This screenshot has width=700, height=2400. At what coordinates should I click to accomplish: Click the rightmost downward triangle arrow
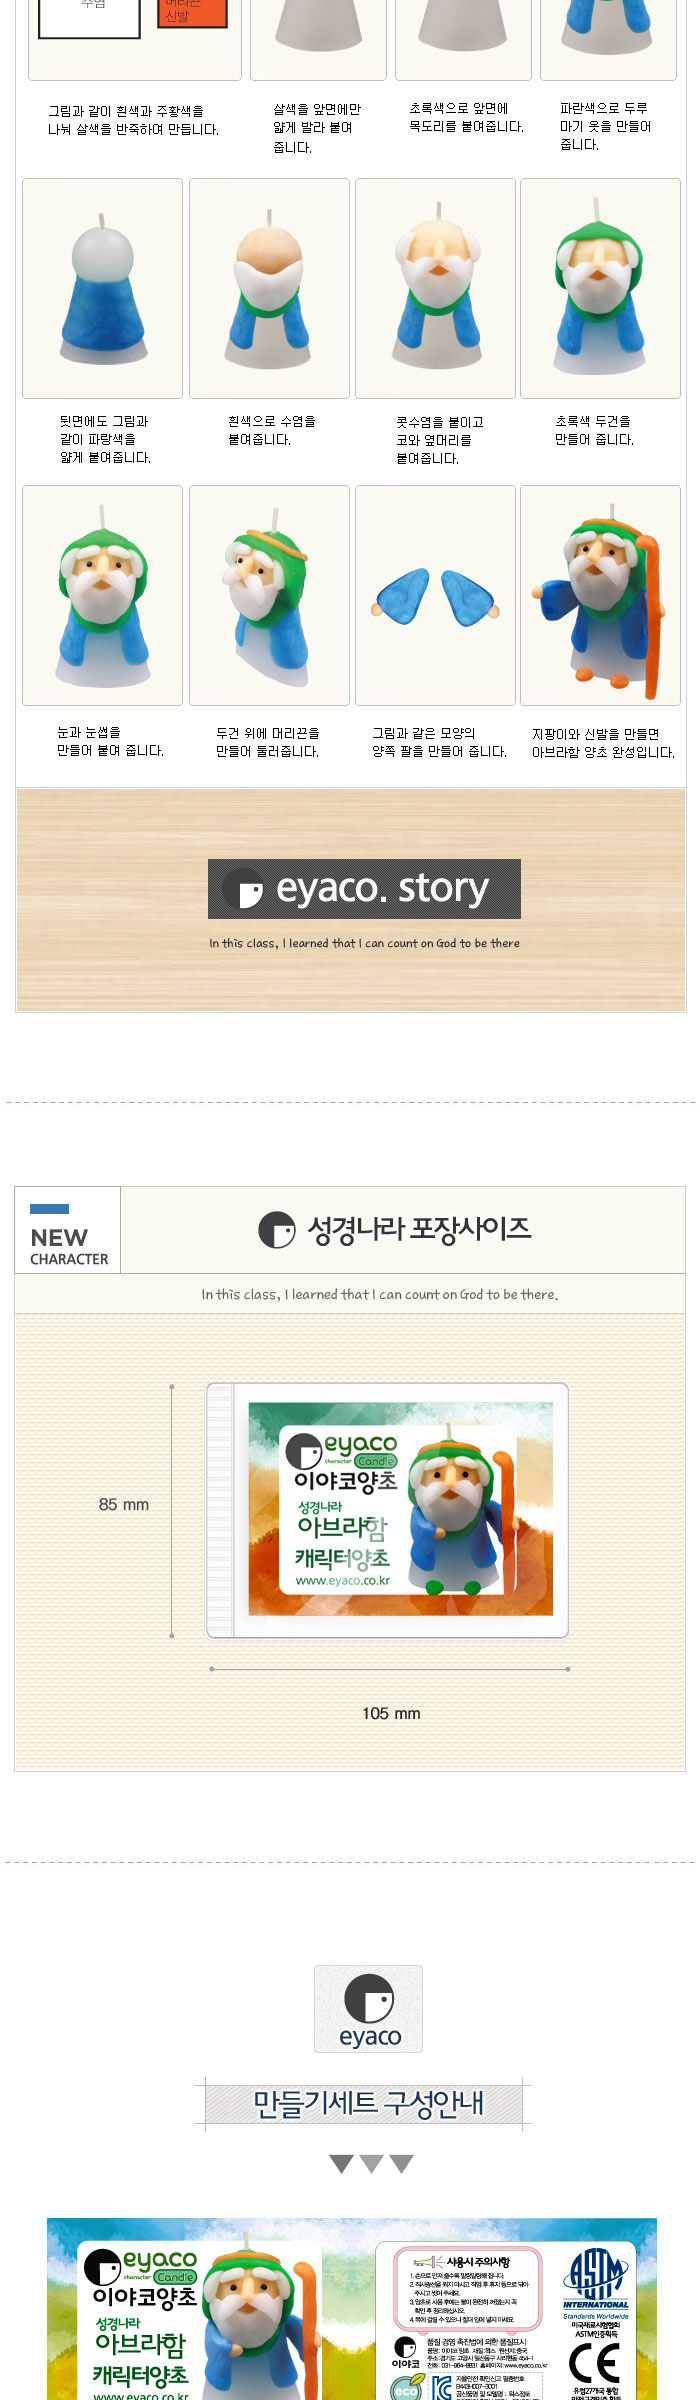[401, 2164]
